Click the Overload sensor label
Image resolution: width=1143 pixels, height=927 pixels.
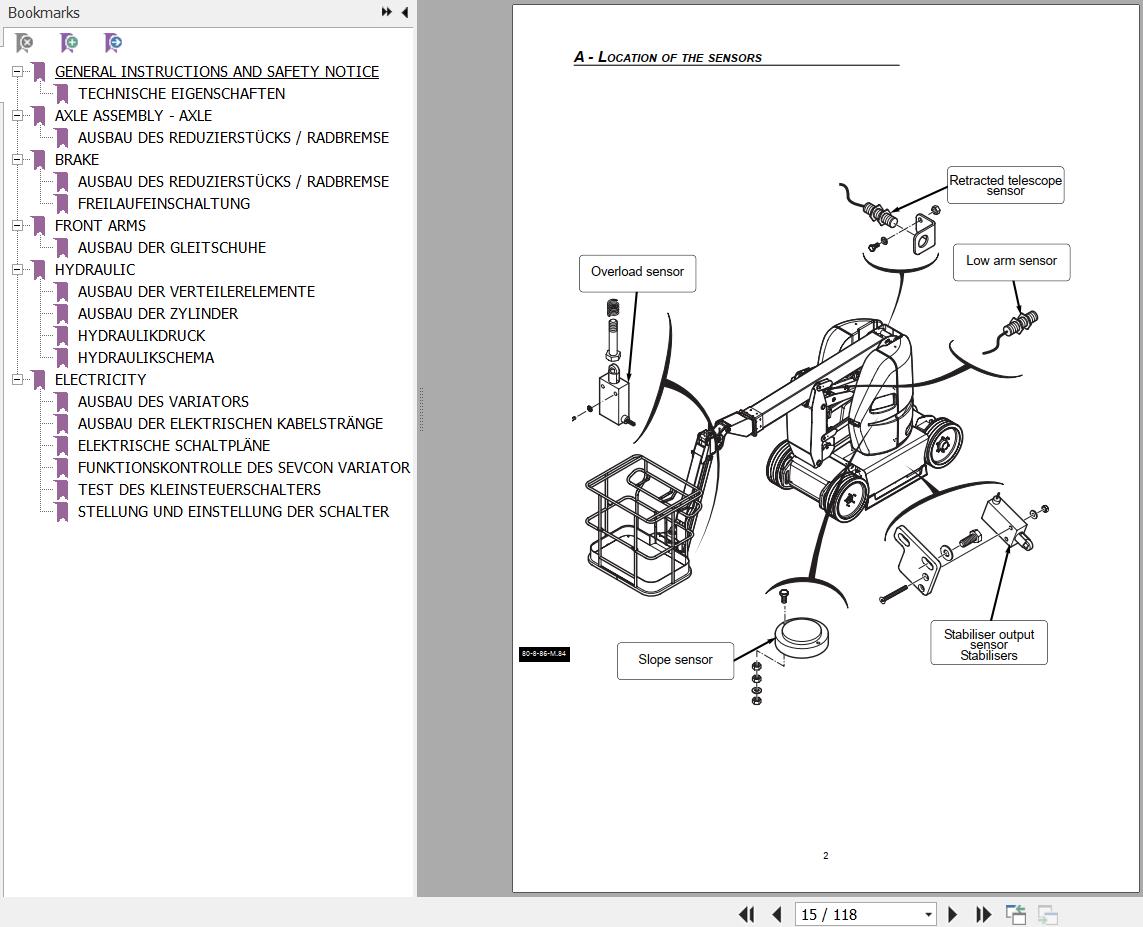click(x=637, y=273)
